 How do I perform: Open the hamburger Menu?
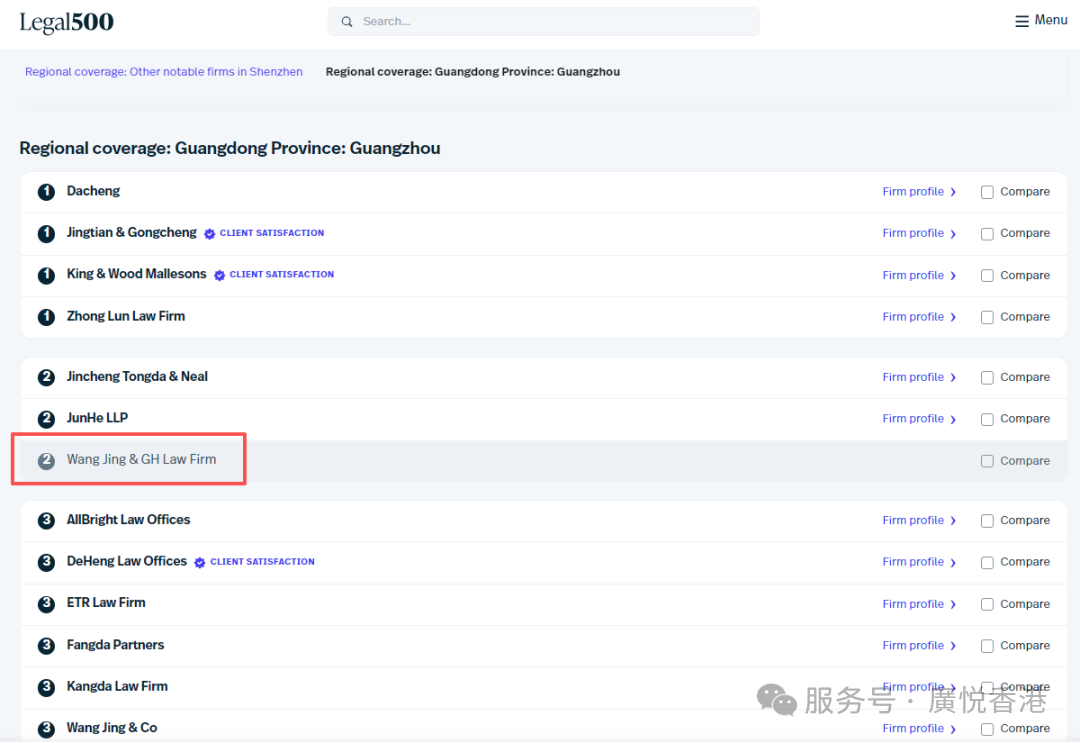(x=1041, y=20)
